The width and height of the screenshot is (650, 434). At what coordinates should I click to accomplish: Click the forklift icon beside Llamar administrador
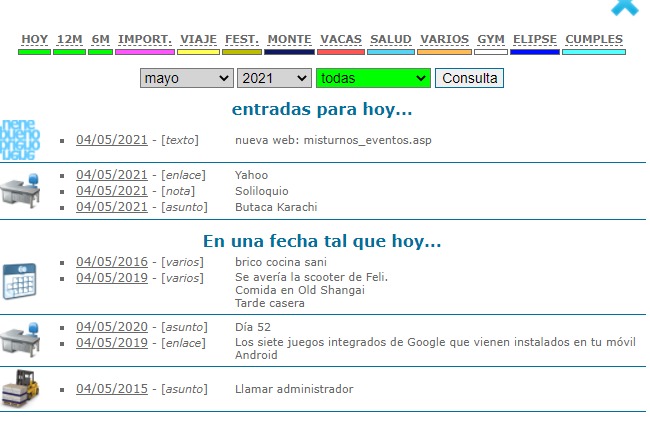pyautogui.click(x=19, y=389)
